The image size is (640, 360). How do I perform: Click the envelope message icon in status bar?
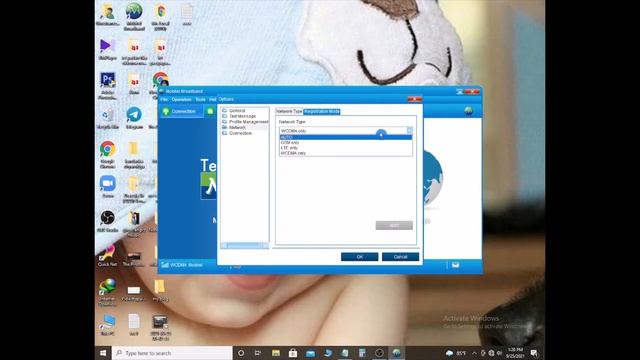click(456, 265)
